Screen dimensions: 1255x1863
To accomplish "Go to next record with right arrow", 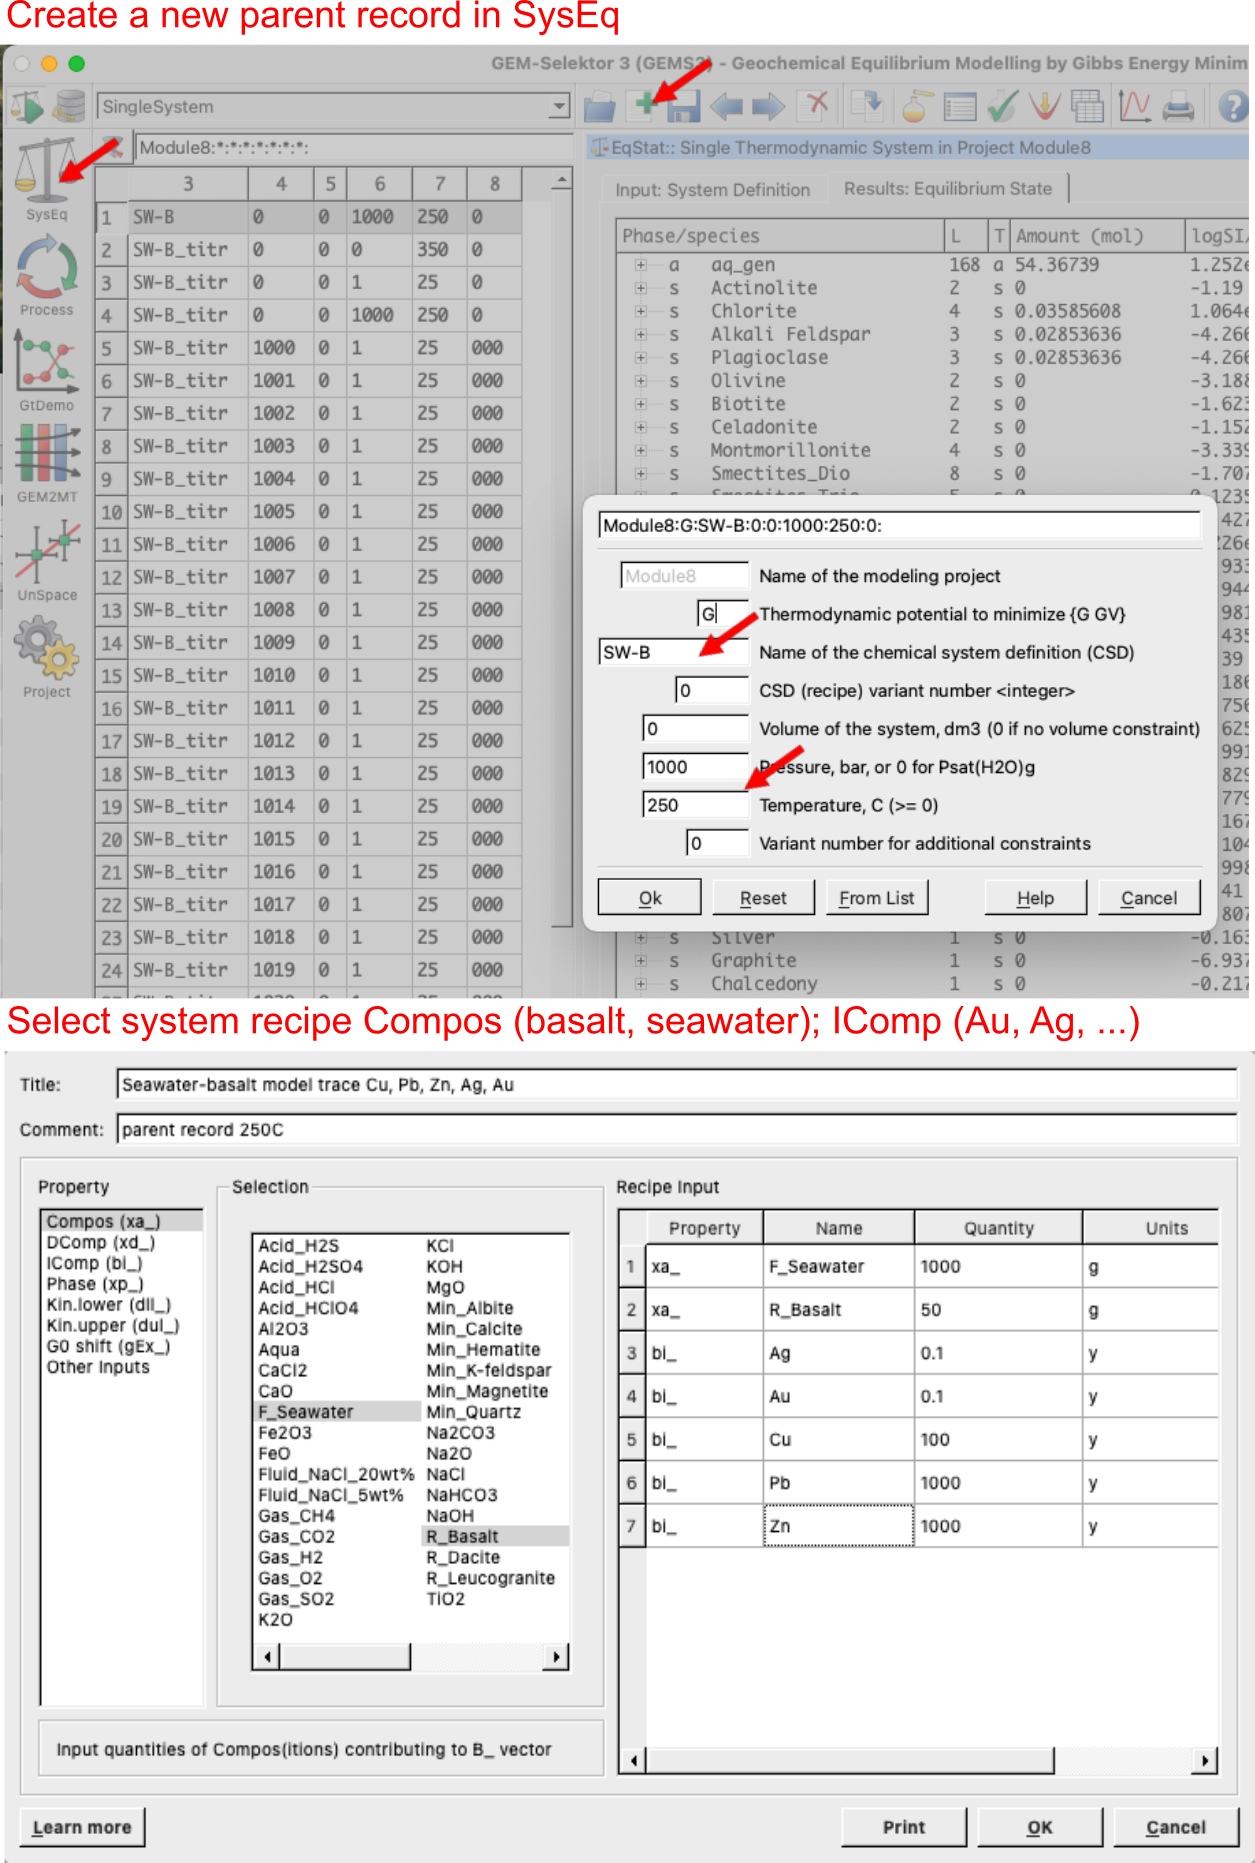I will click(769, 106).
